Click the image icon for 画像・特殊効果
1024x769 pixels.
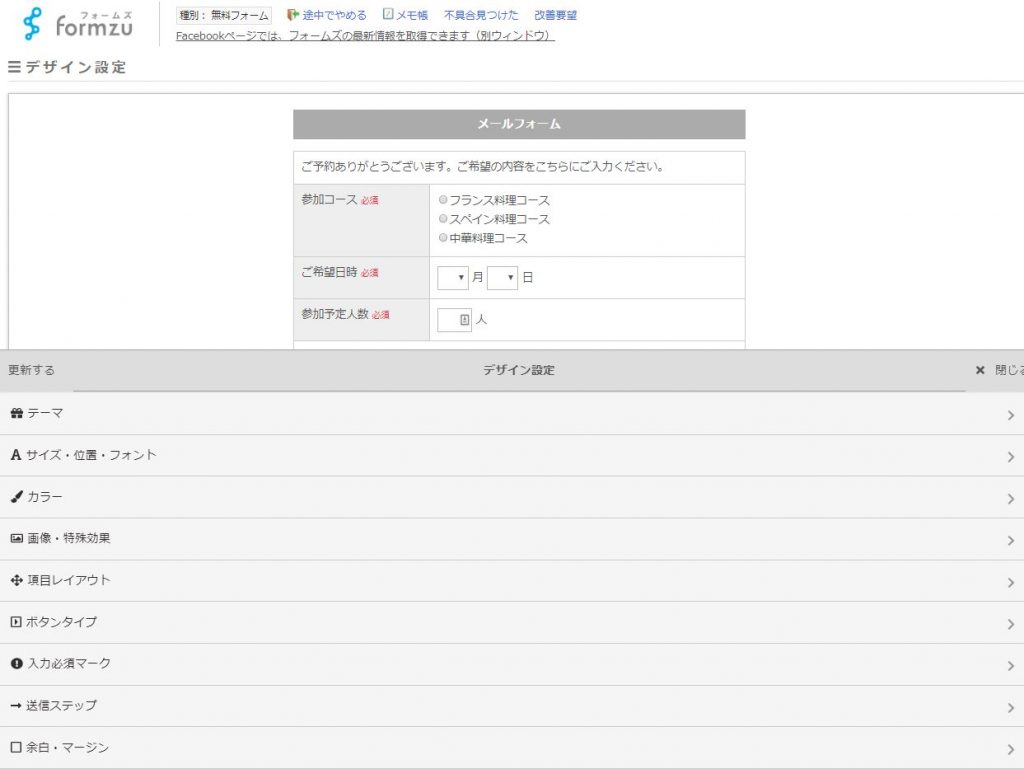tap(16, 538)
